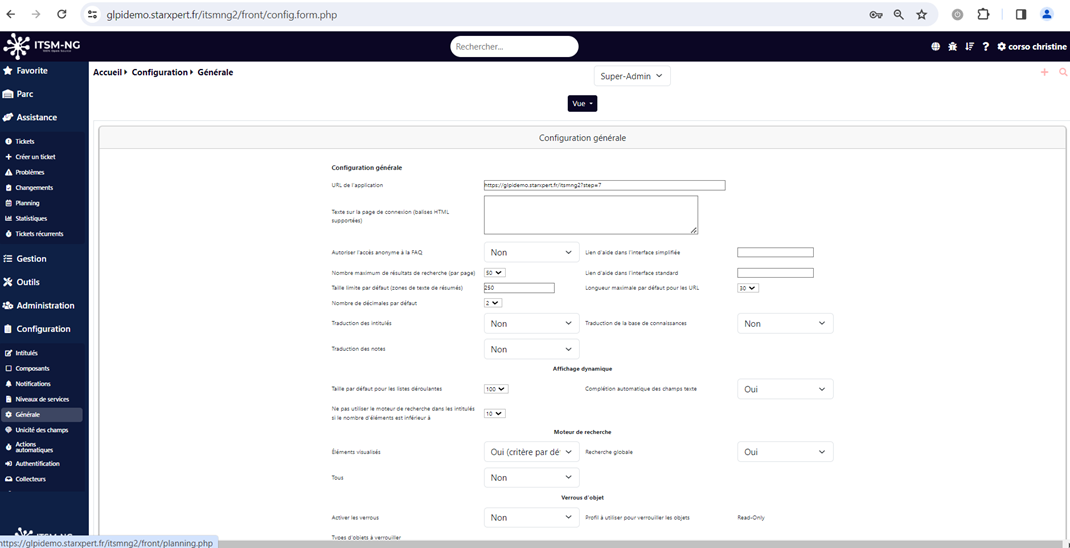Click the URL de l'application field

point(605,185)
